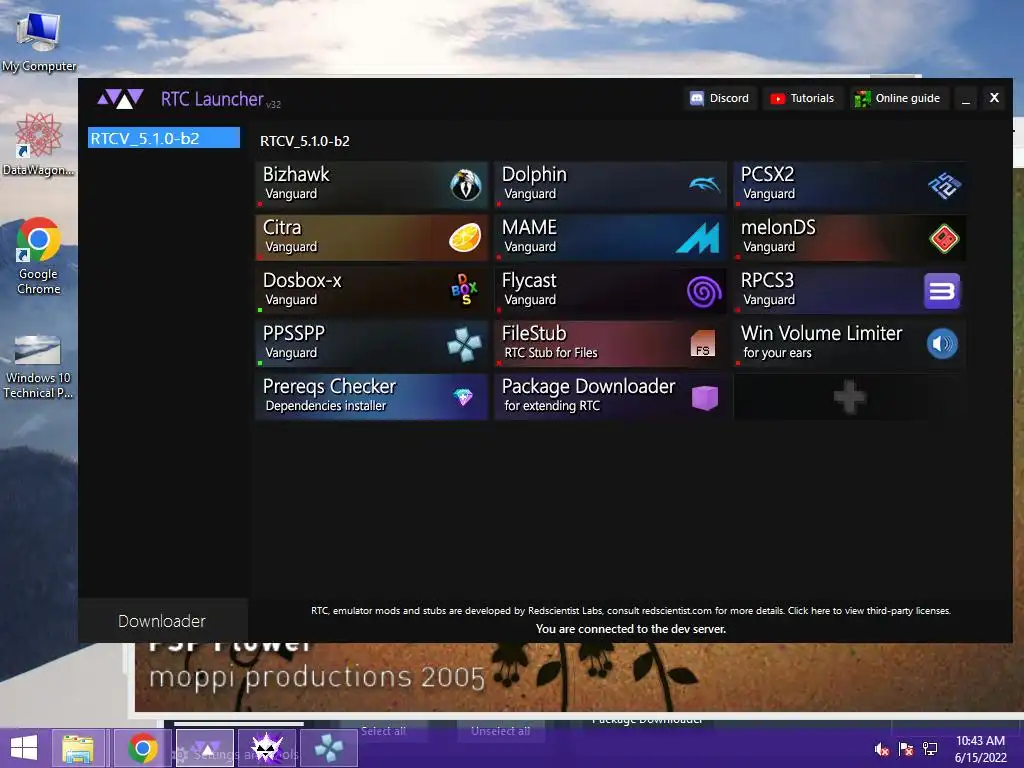The width and height of the screenshot is (1024, 768).
Task: Click the Flycast purple swirl icon
Action: (x=704, y=291)
